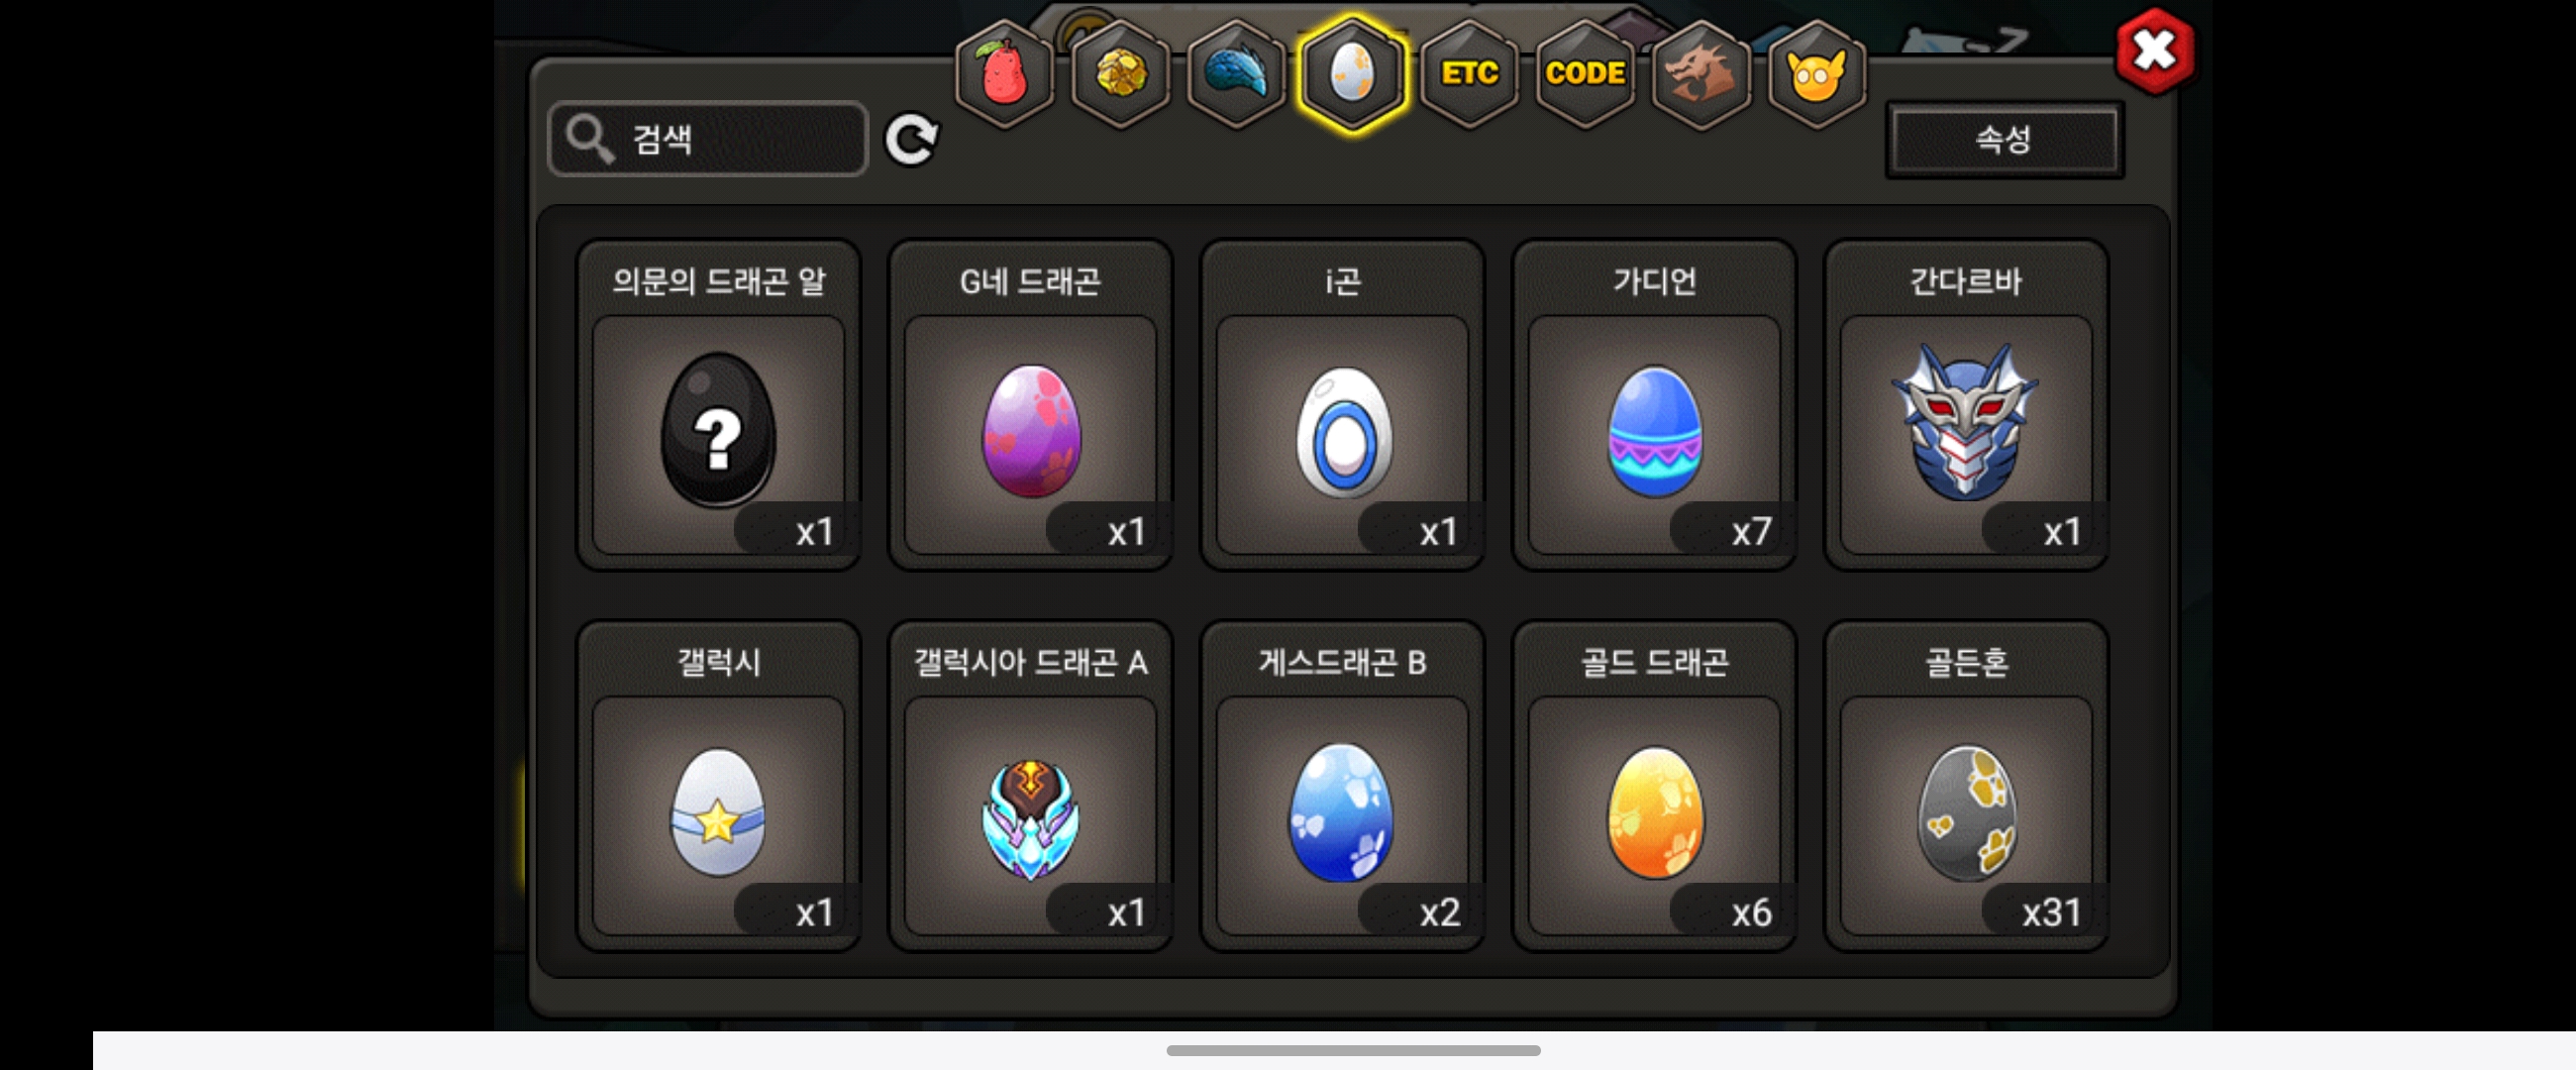The width and height of the screenshot is (2576, 1070).
Task: Select the gold nugget category icon
Action: click(1120, 74)
